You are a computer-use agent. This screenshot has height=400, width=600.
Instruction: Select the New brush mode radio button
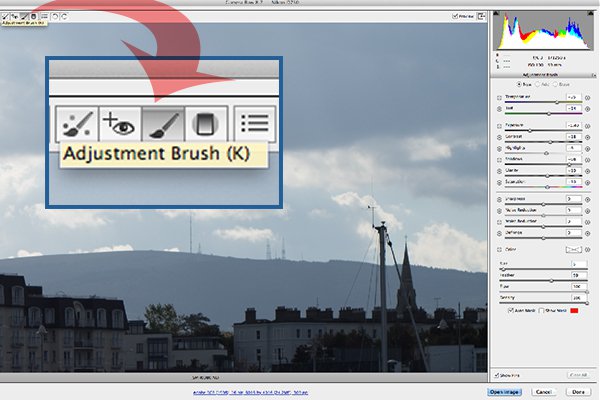point(519,84)
